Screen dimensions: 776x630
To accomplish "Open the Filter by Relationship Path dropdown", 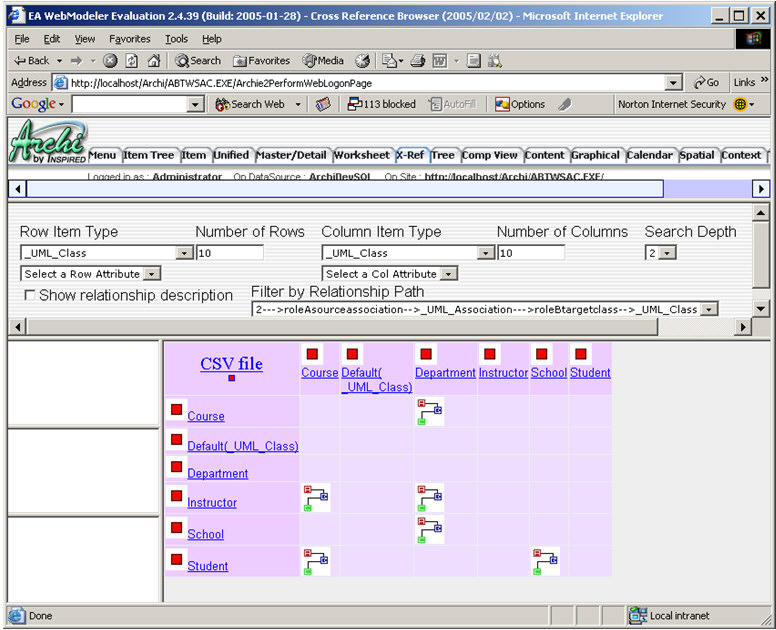I will [x=709, y=310].
